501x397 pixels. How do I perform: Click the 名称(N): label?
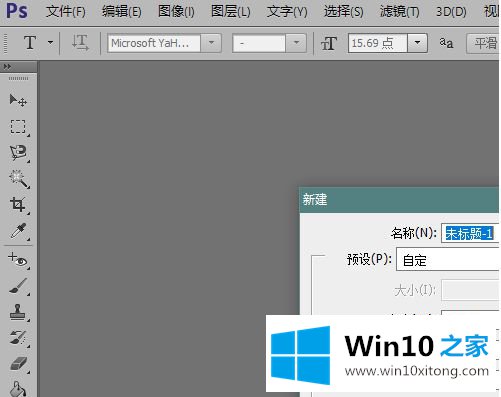point(413,233)
